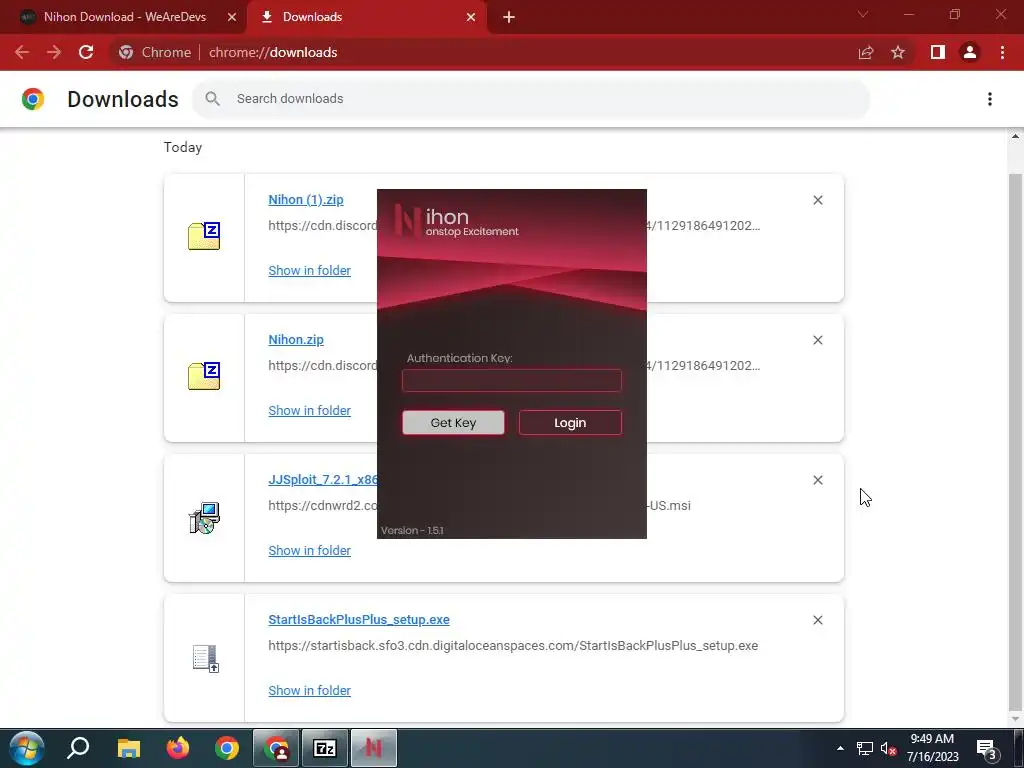The width and height of the screenshot is (1024, 768).
Task: Remove JJSploit entry from downloads list
Action: pos(818,480)
